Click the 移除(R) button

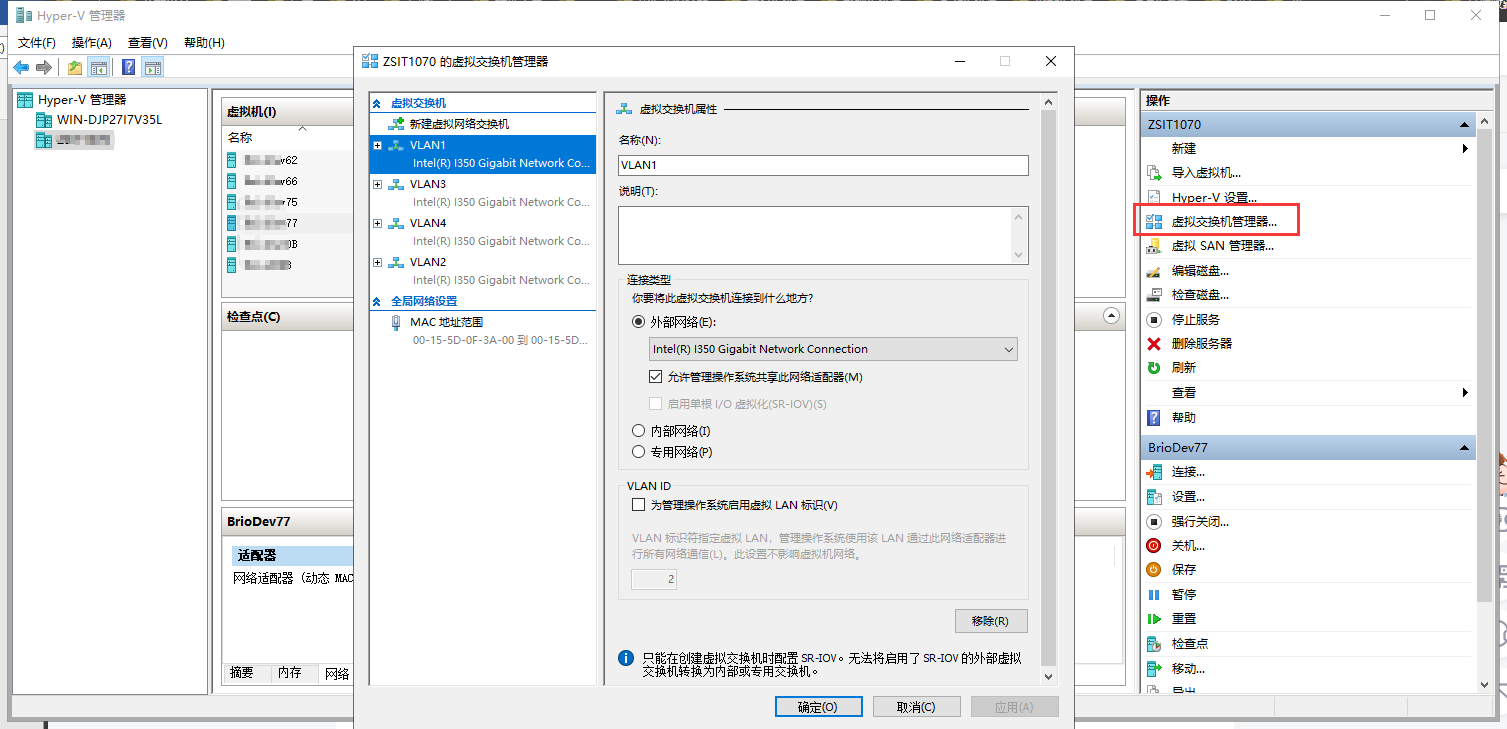[x=991, y=621]
